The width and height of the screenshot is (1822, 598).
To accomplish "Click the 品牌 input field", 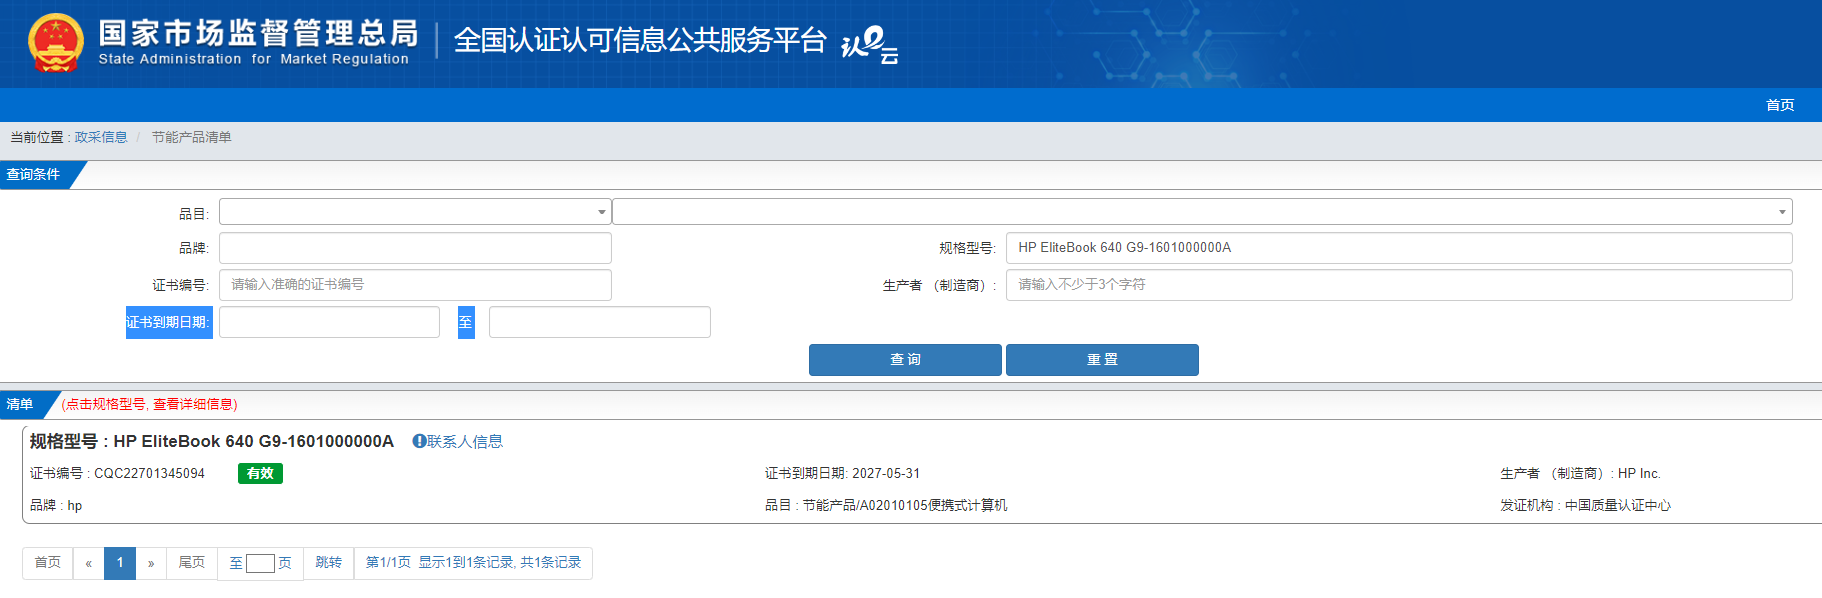I will tap(415, 248).
